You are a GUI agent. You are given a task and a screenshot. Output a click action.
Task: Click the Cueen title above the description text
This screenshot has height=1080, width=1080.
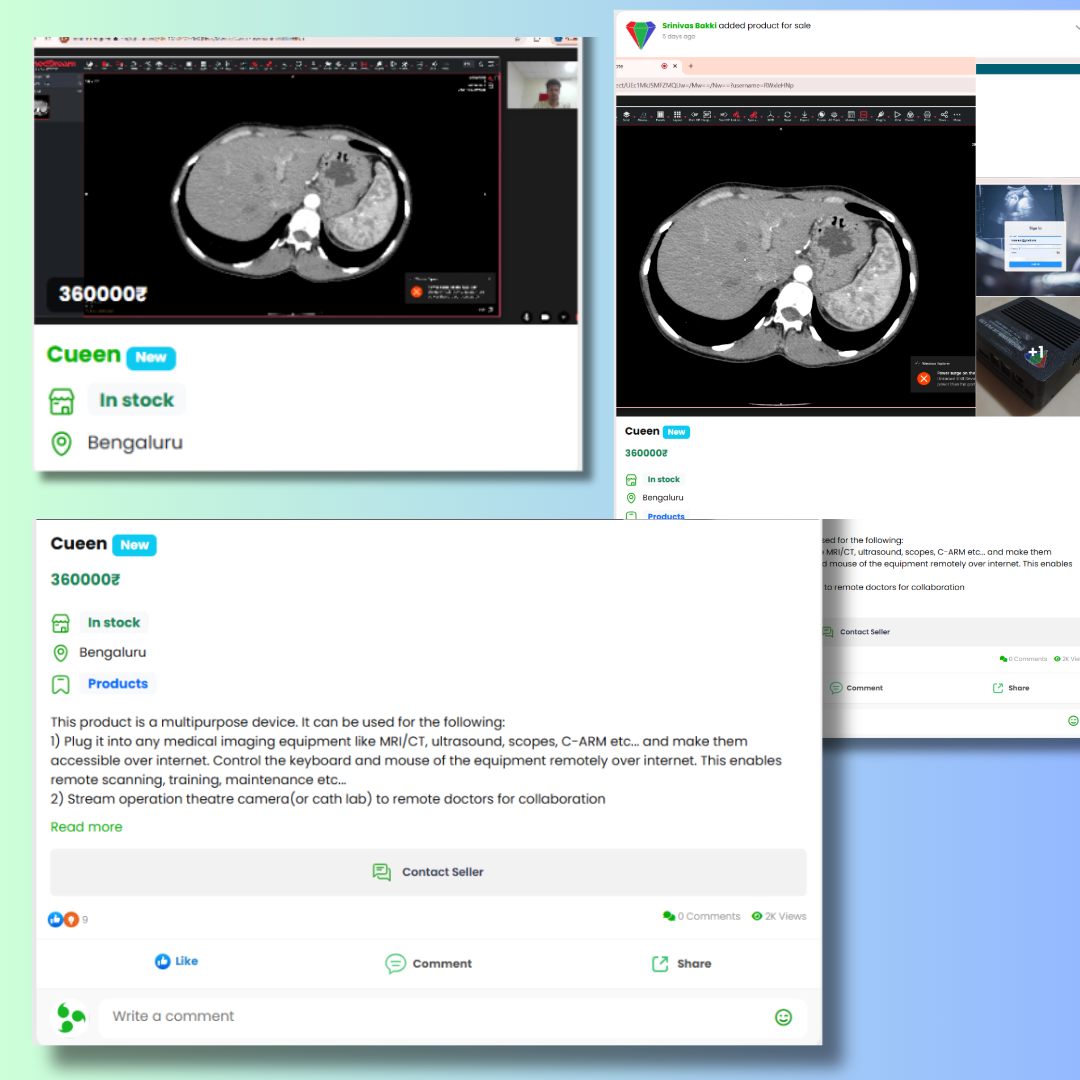(x=79, y=543)
